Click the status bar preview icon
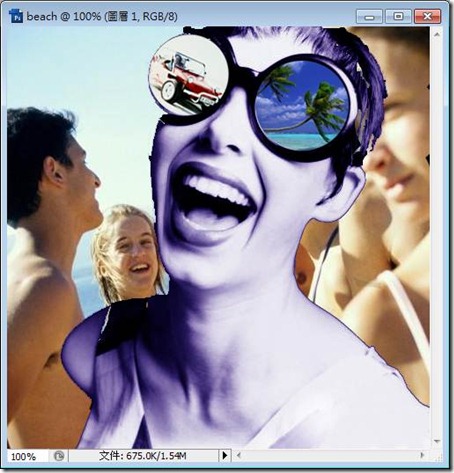This screenshot has height=473, width=454. click(x=59, y=456)
